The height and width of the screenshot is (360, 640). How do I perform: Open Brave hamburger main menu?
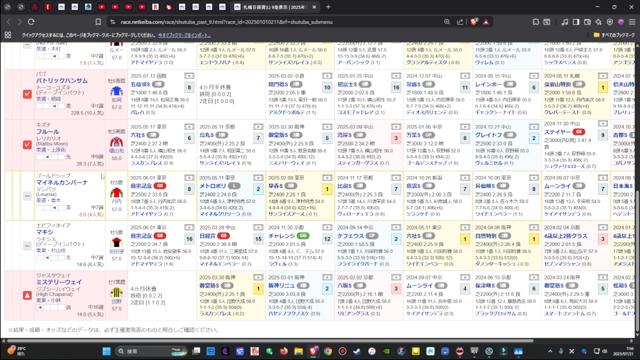[x=632, y=22]
